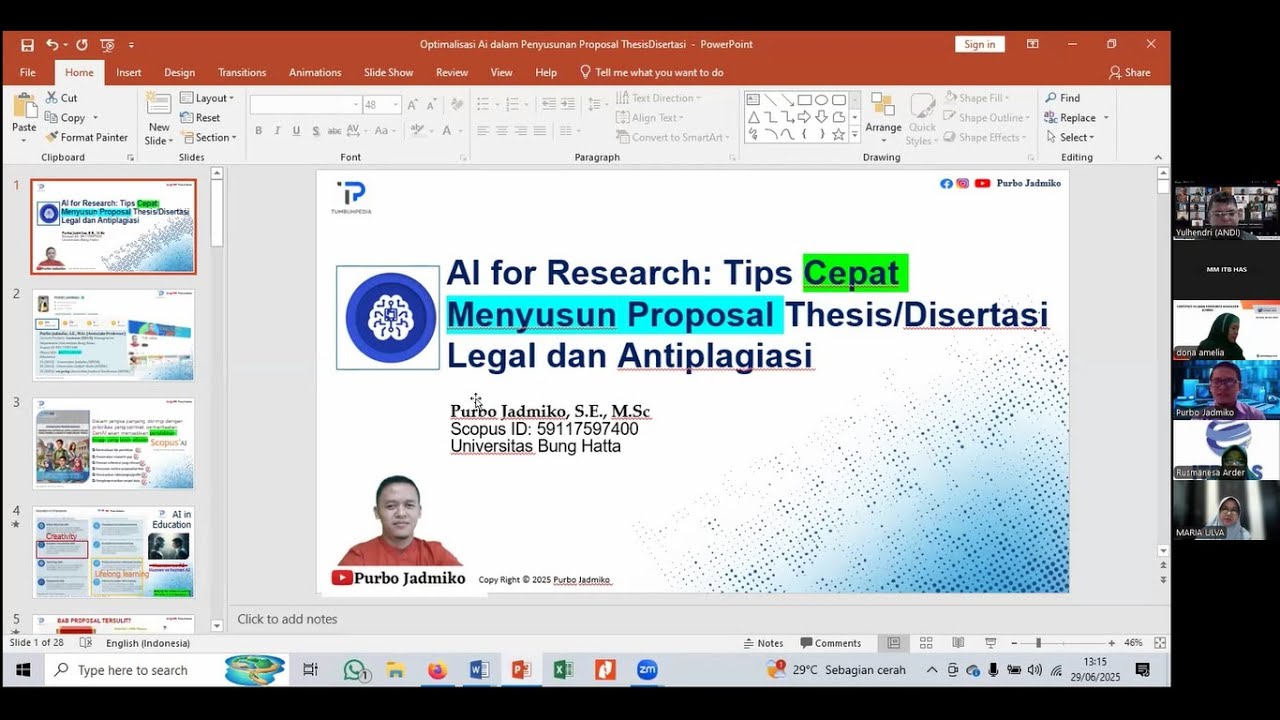This screenshot has width=1280, height=720.
Task: Click the Increase Font Size icon
Action: click(412, 104)
